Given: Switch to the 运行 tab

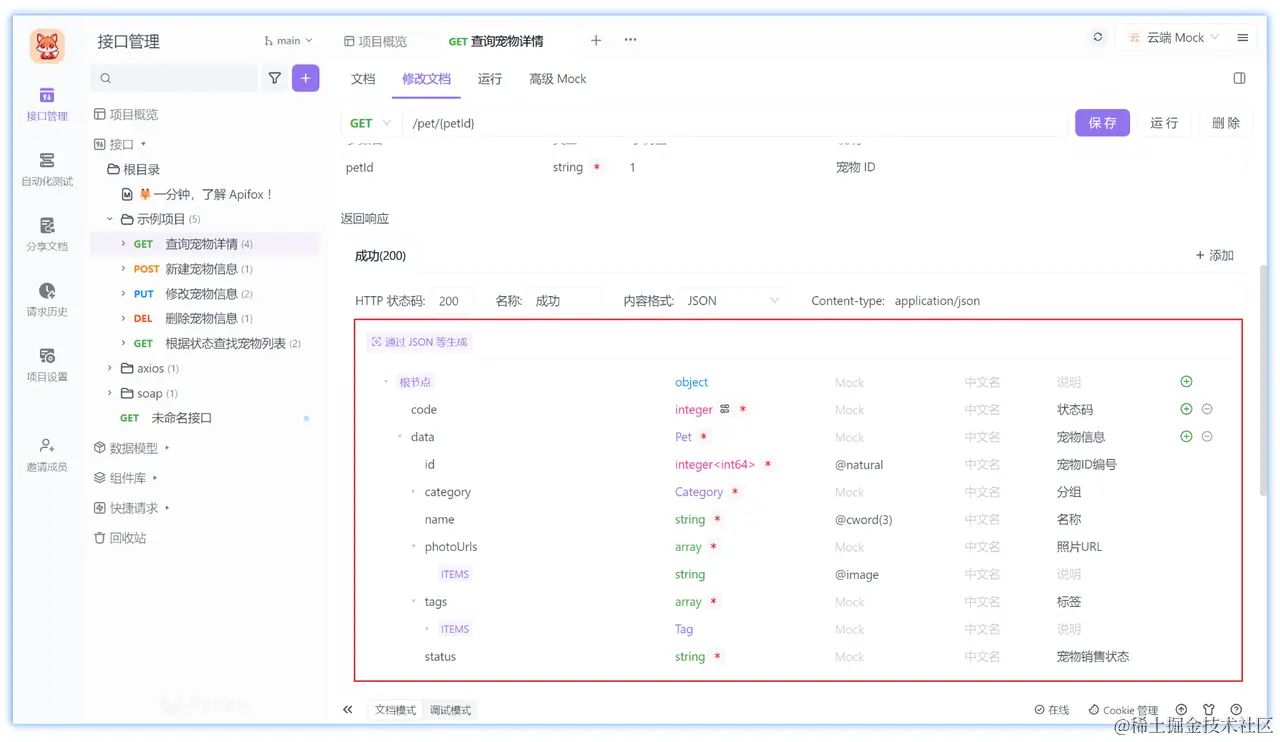Looking at the screenshot, I should (490, 79).
